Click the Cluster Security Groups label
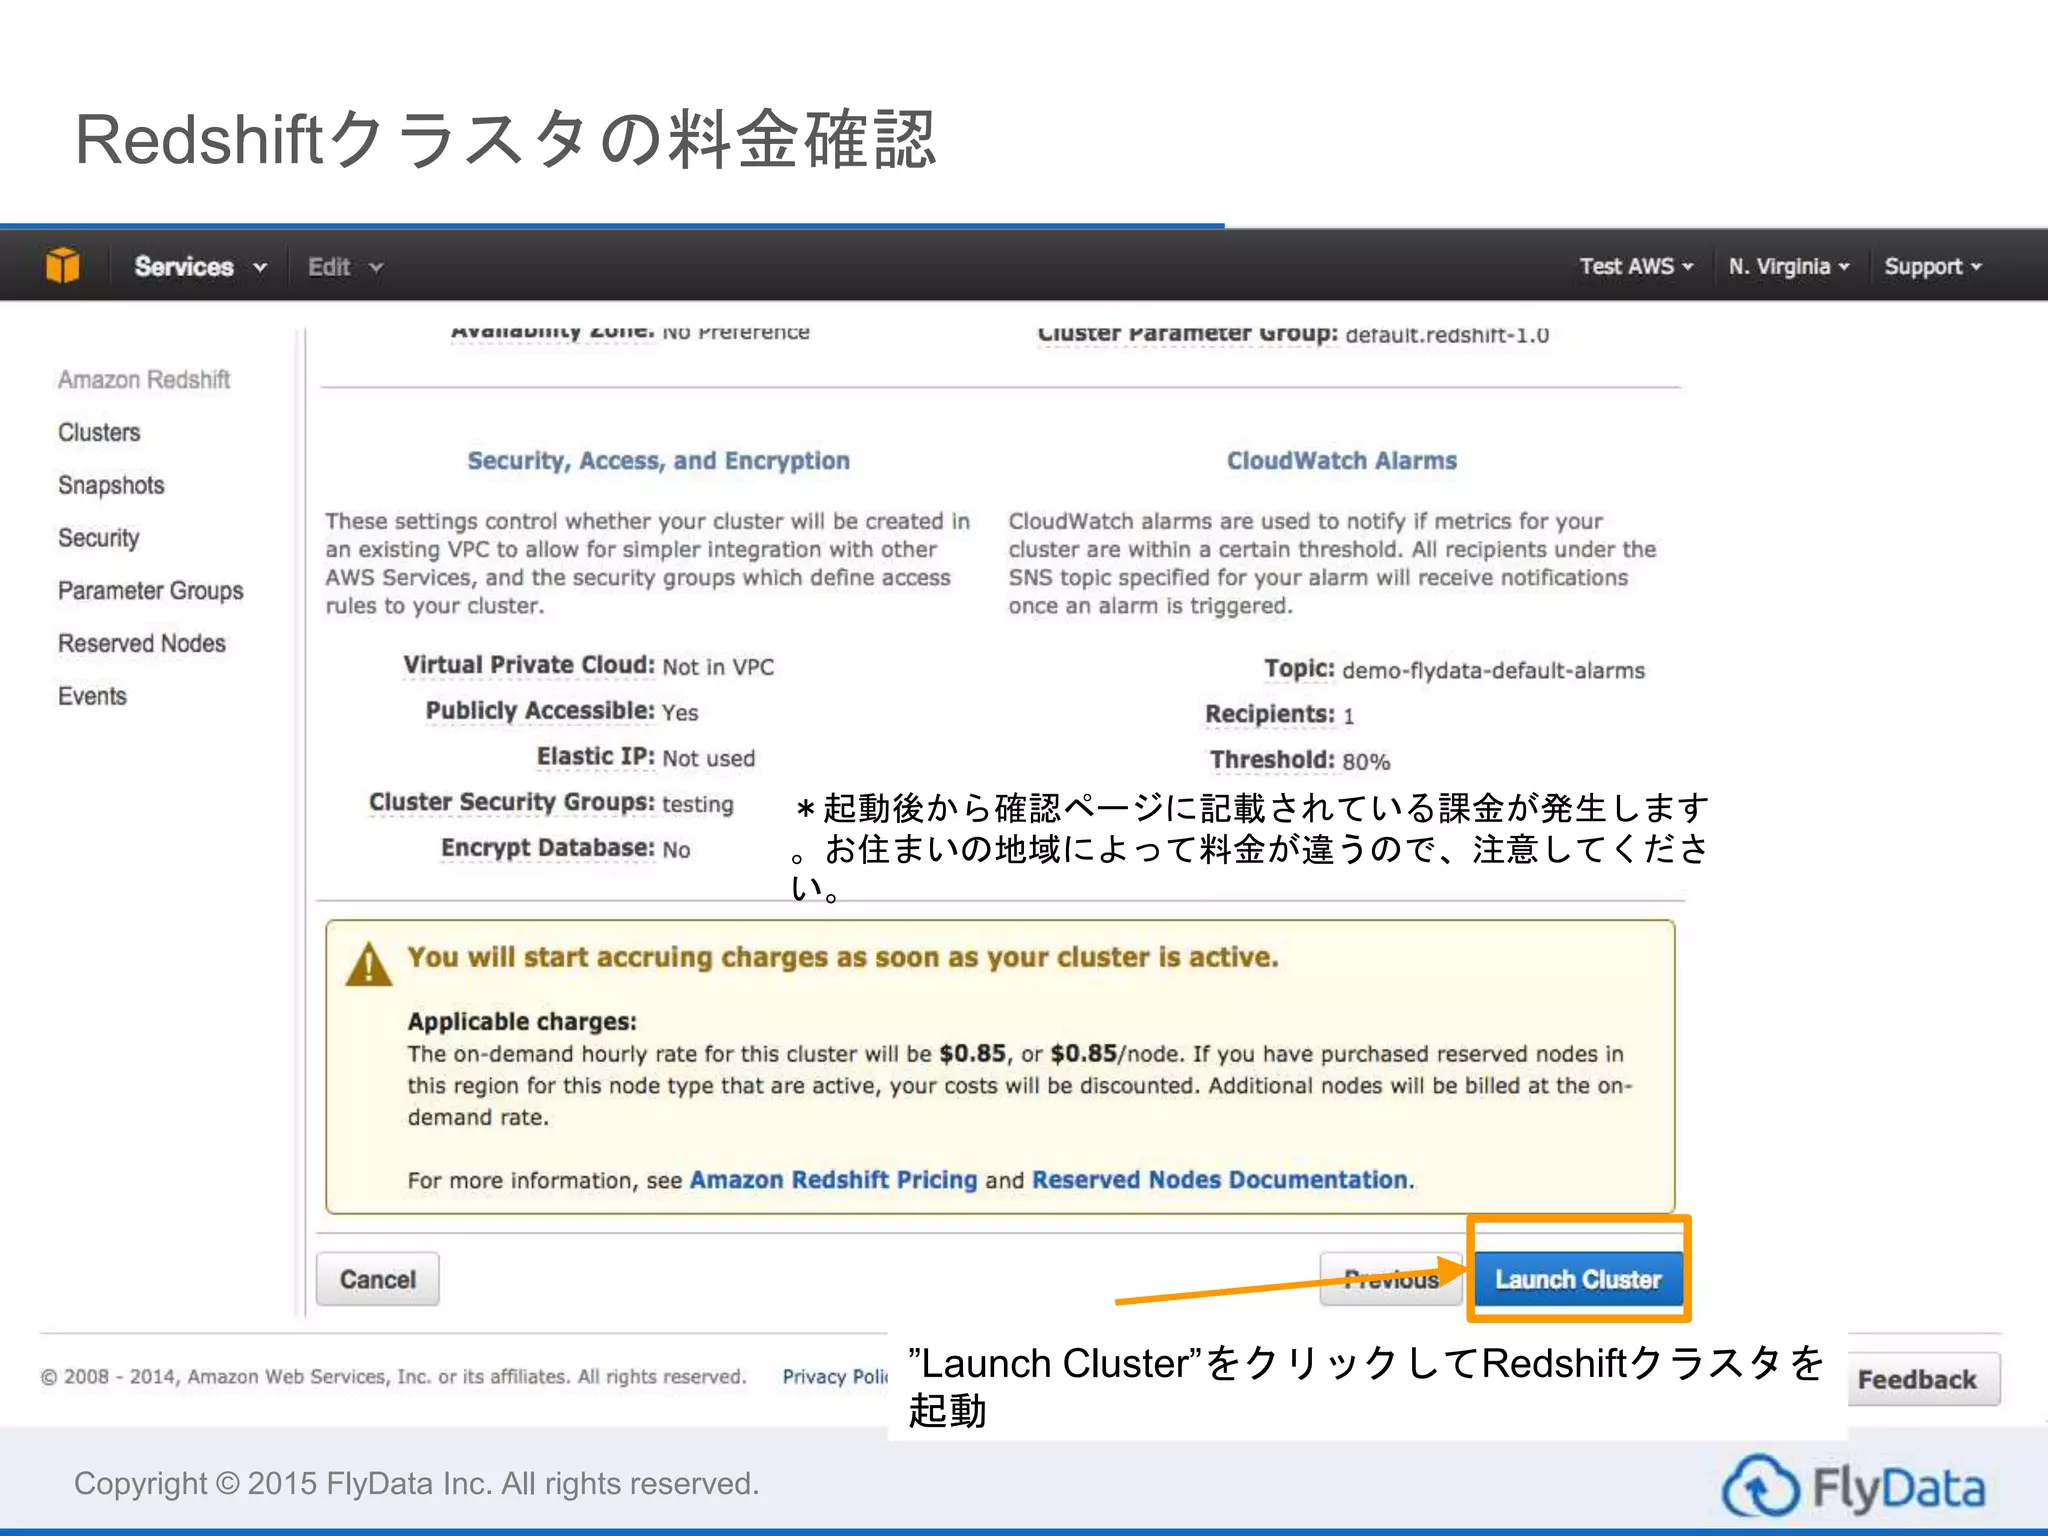The height and width of the screenshot is (1536, 2048). coord(512,803)
